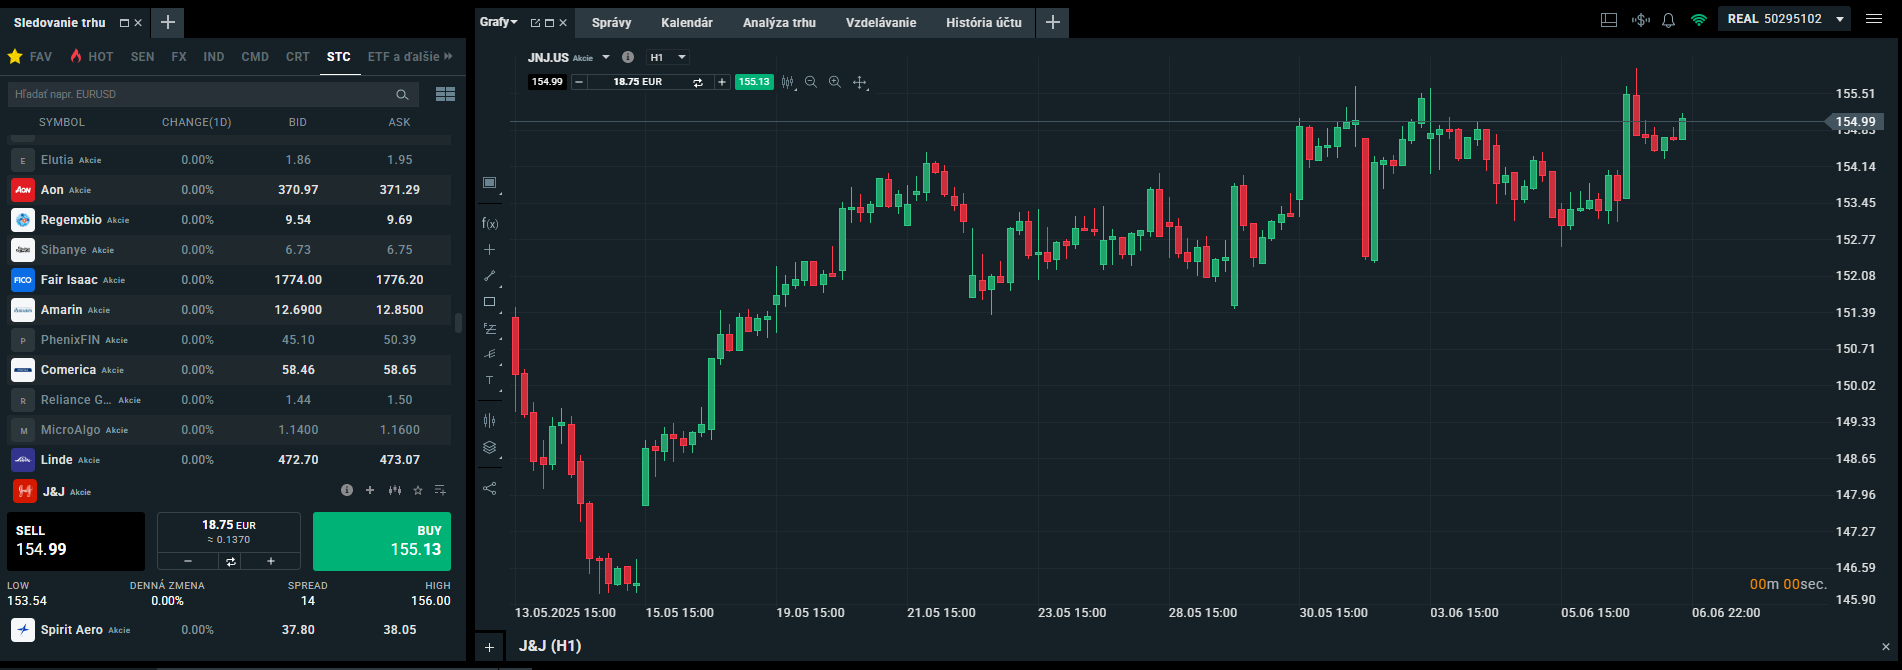
Task: Open the REAL 50295102 account dropdown
Action: point(1840,19)
